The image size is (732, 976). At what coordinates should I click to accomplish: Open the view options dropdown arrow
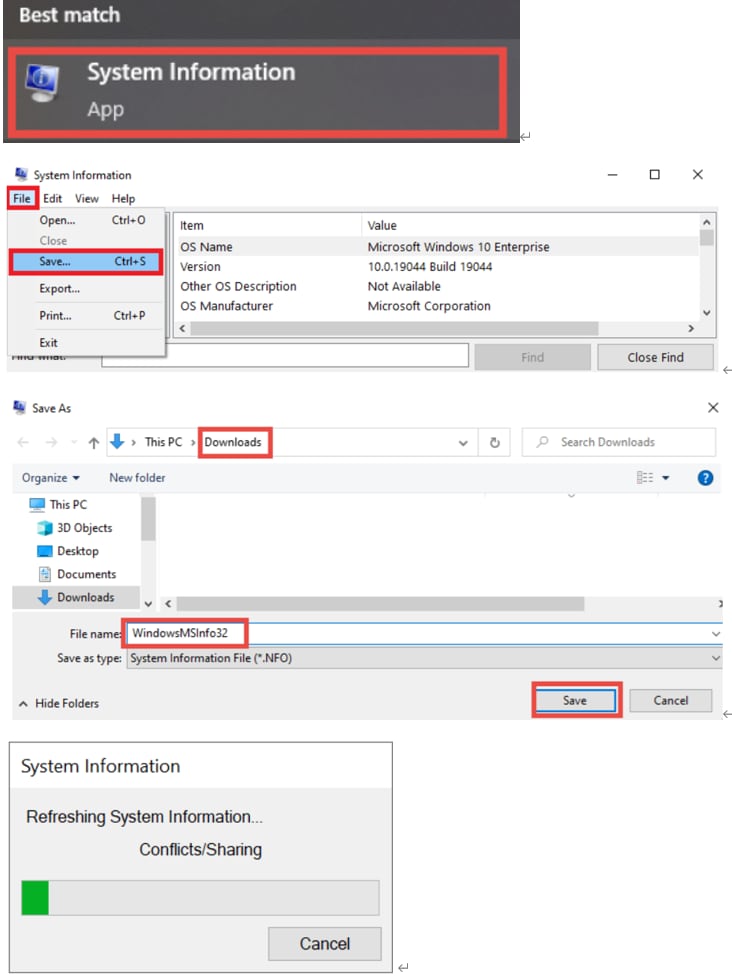pyautogui.click(x=665, y=478)
